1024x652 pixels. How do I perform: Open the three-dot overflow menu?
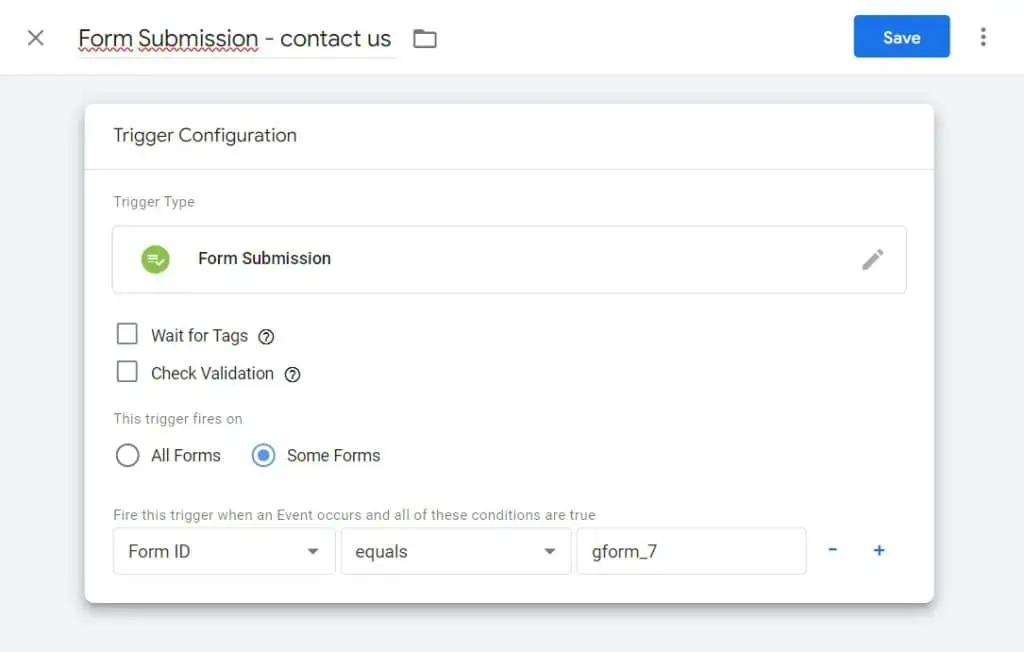tap(984, 36)
